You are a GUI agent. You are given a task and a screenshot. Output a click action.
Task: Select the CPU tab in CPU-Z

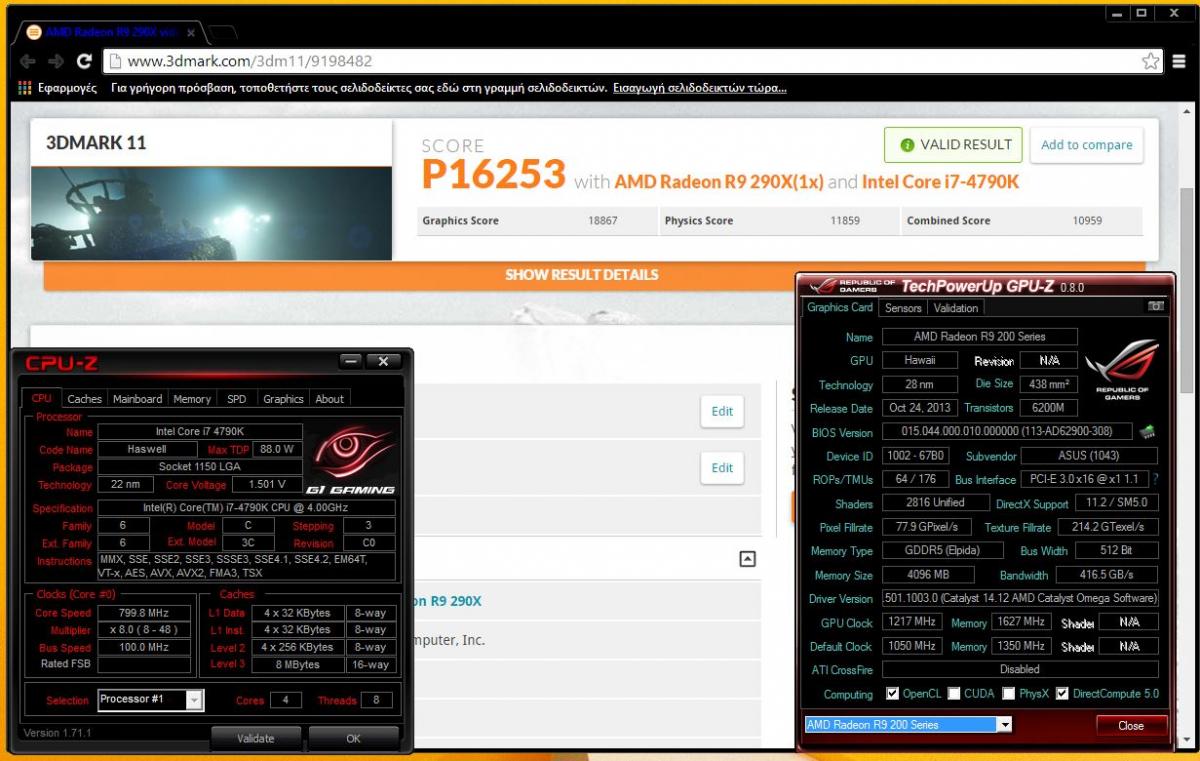click(42, 398)
